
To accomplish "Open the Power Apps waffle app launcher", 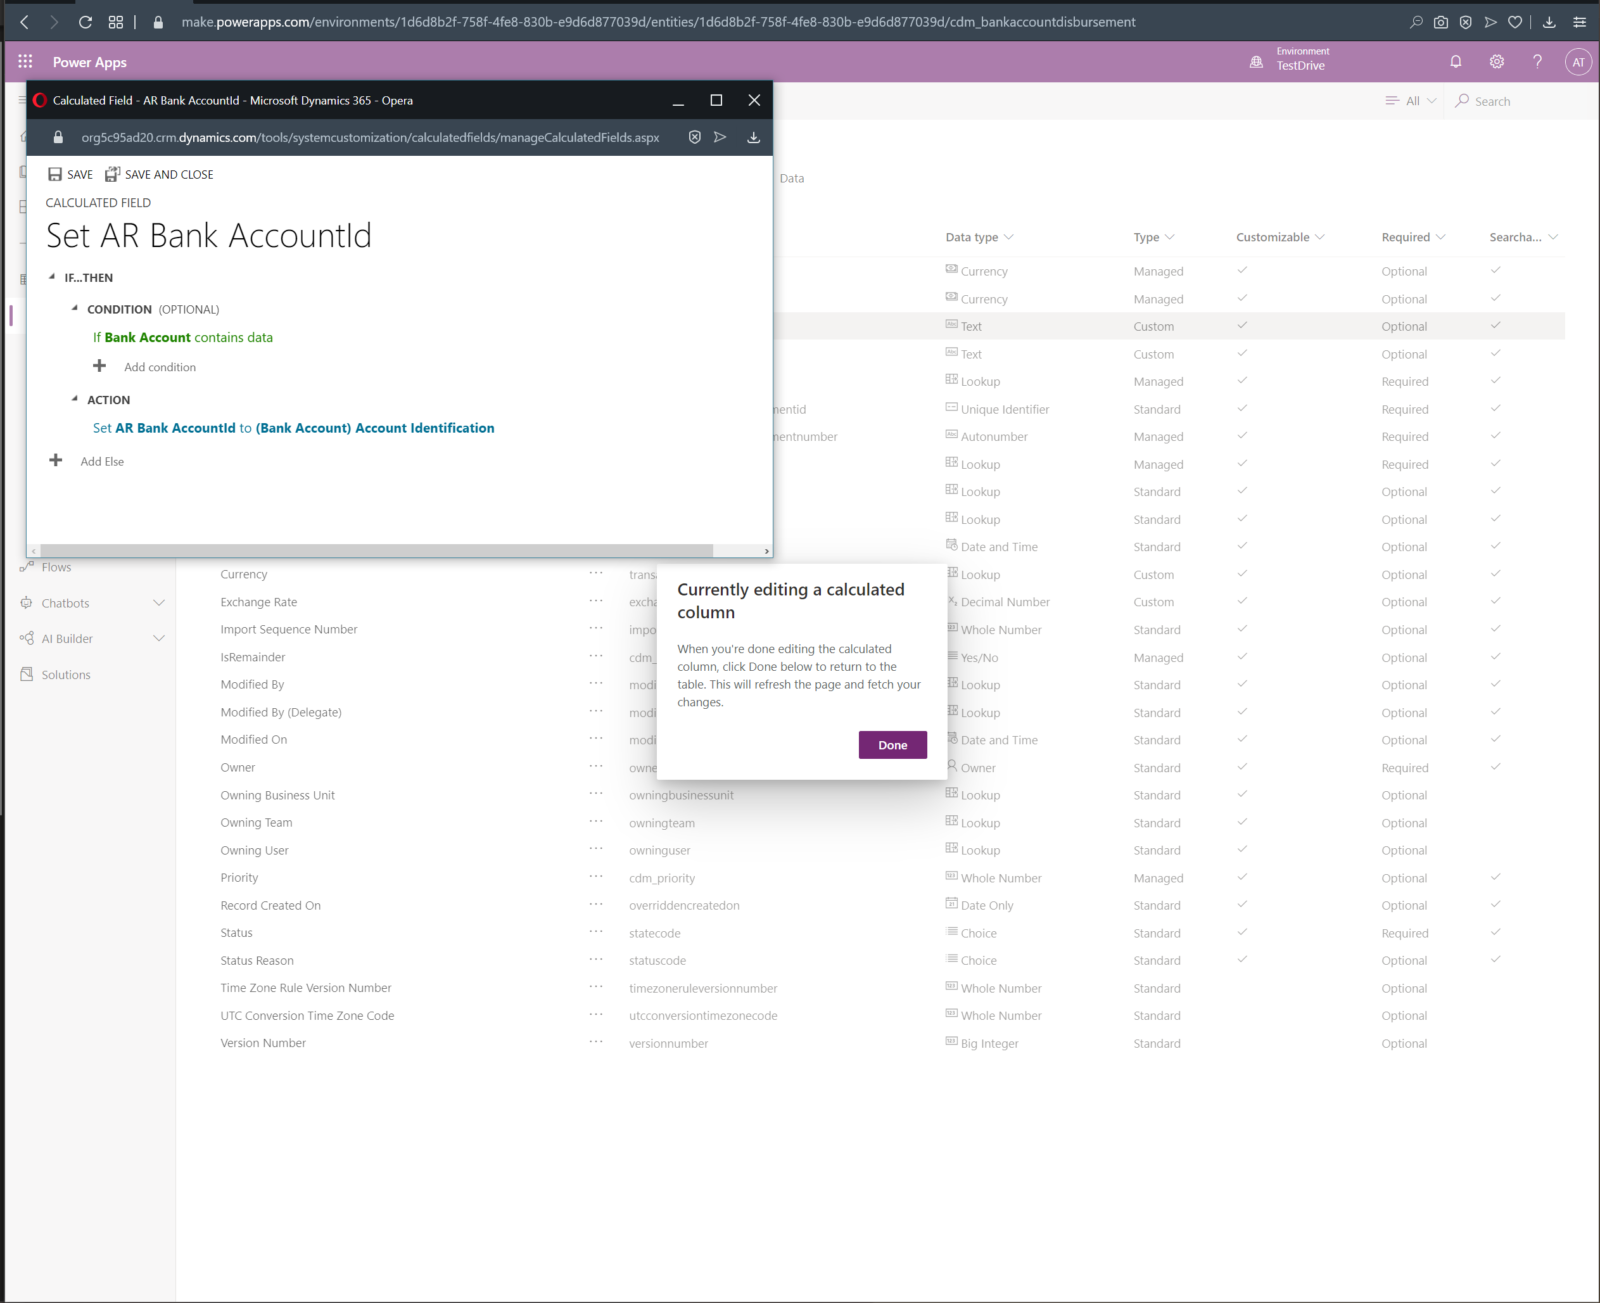I will click(x=25, y=61).
